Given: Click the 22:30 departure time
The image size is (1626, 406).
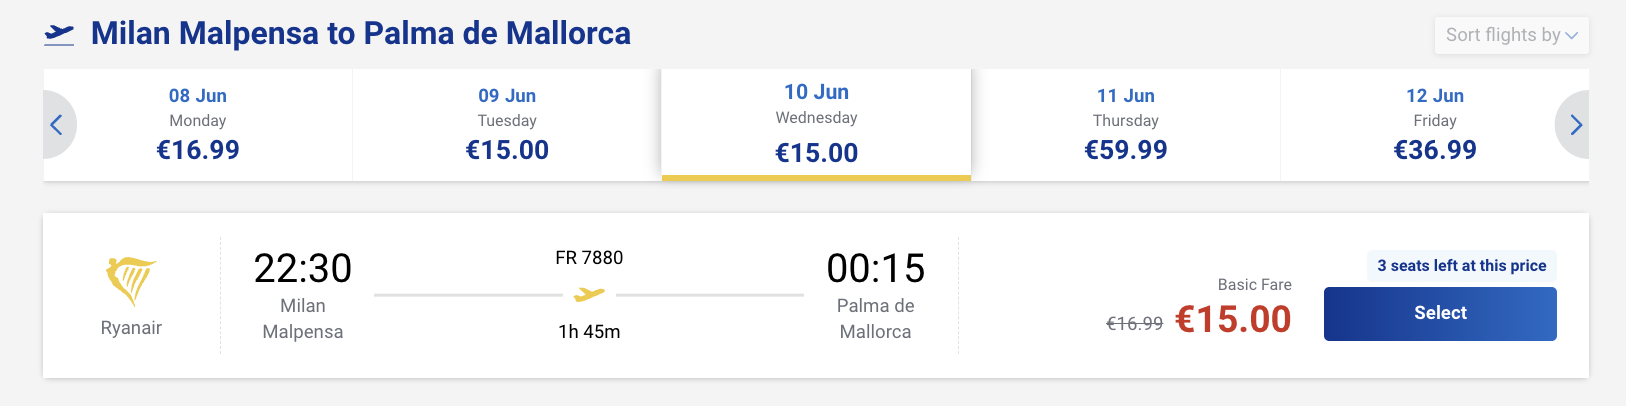Looking at the screenshot, I should [302, 269].
